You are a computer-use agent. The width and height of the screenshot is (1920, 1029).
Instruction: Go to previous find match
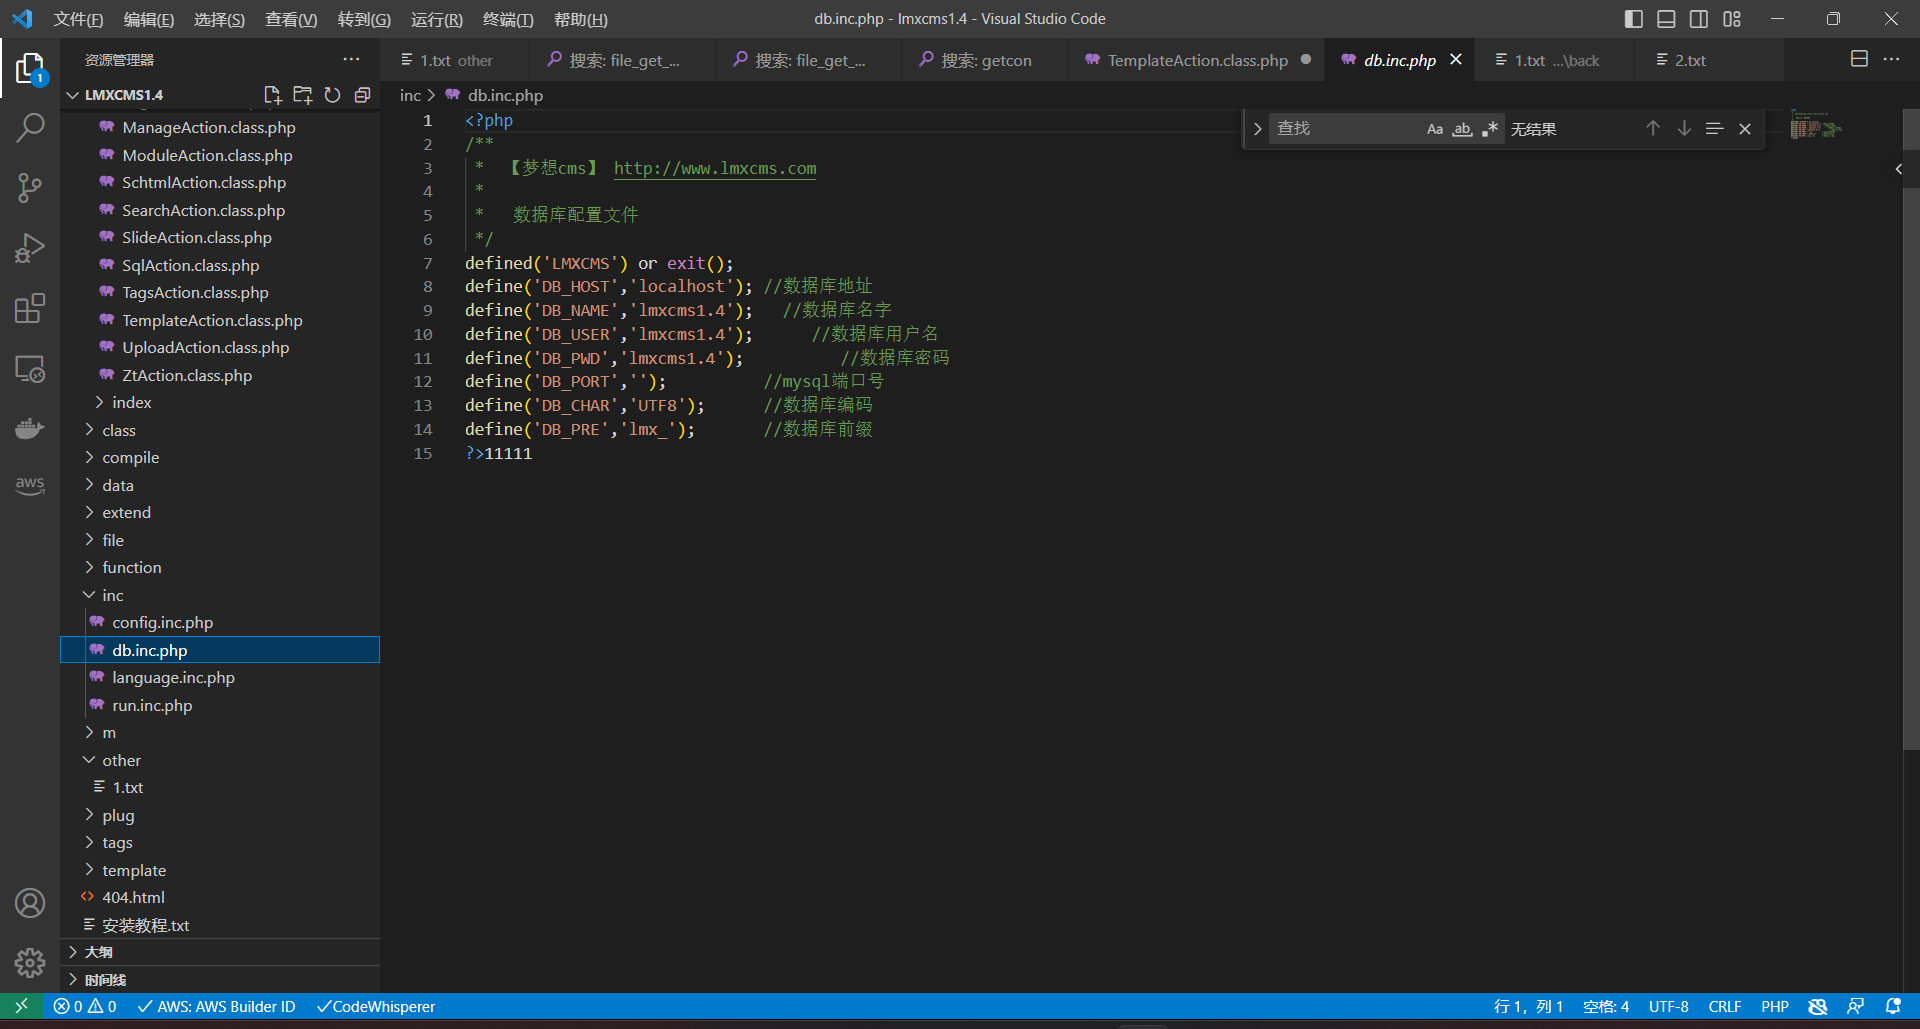tap(1653, 128)
